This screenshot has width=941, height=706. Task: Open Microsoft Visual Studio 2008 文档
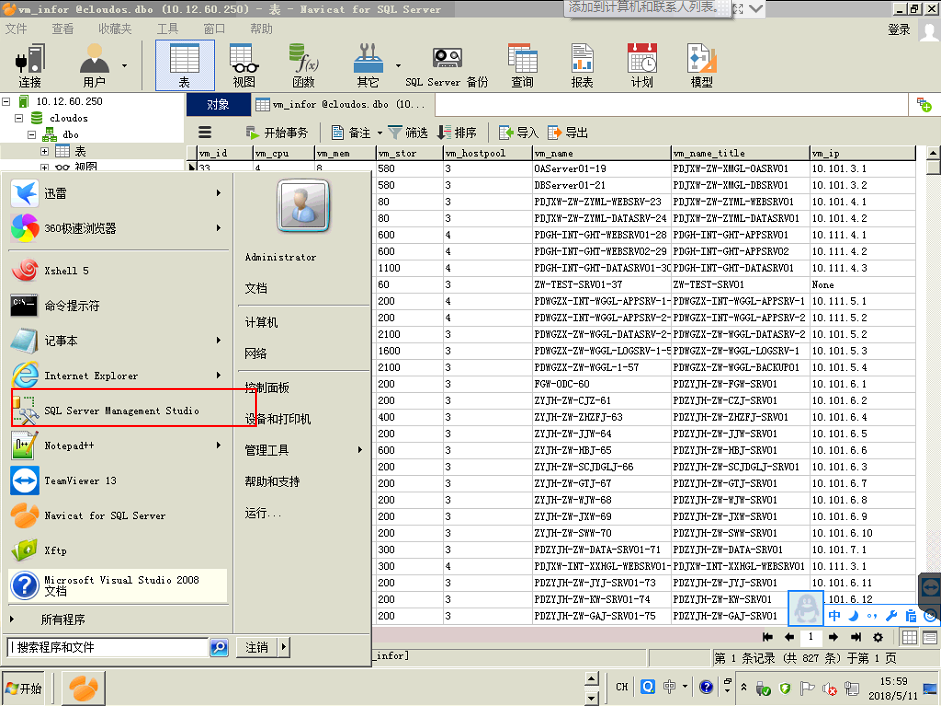pyautogui.click(x=116, y=585)
